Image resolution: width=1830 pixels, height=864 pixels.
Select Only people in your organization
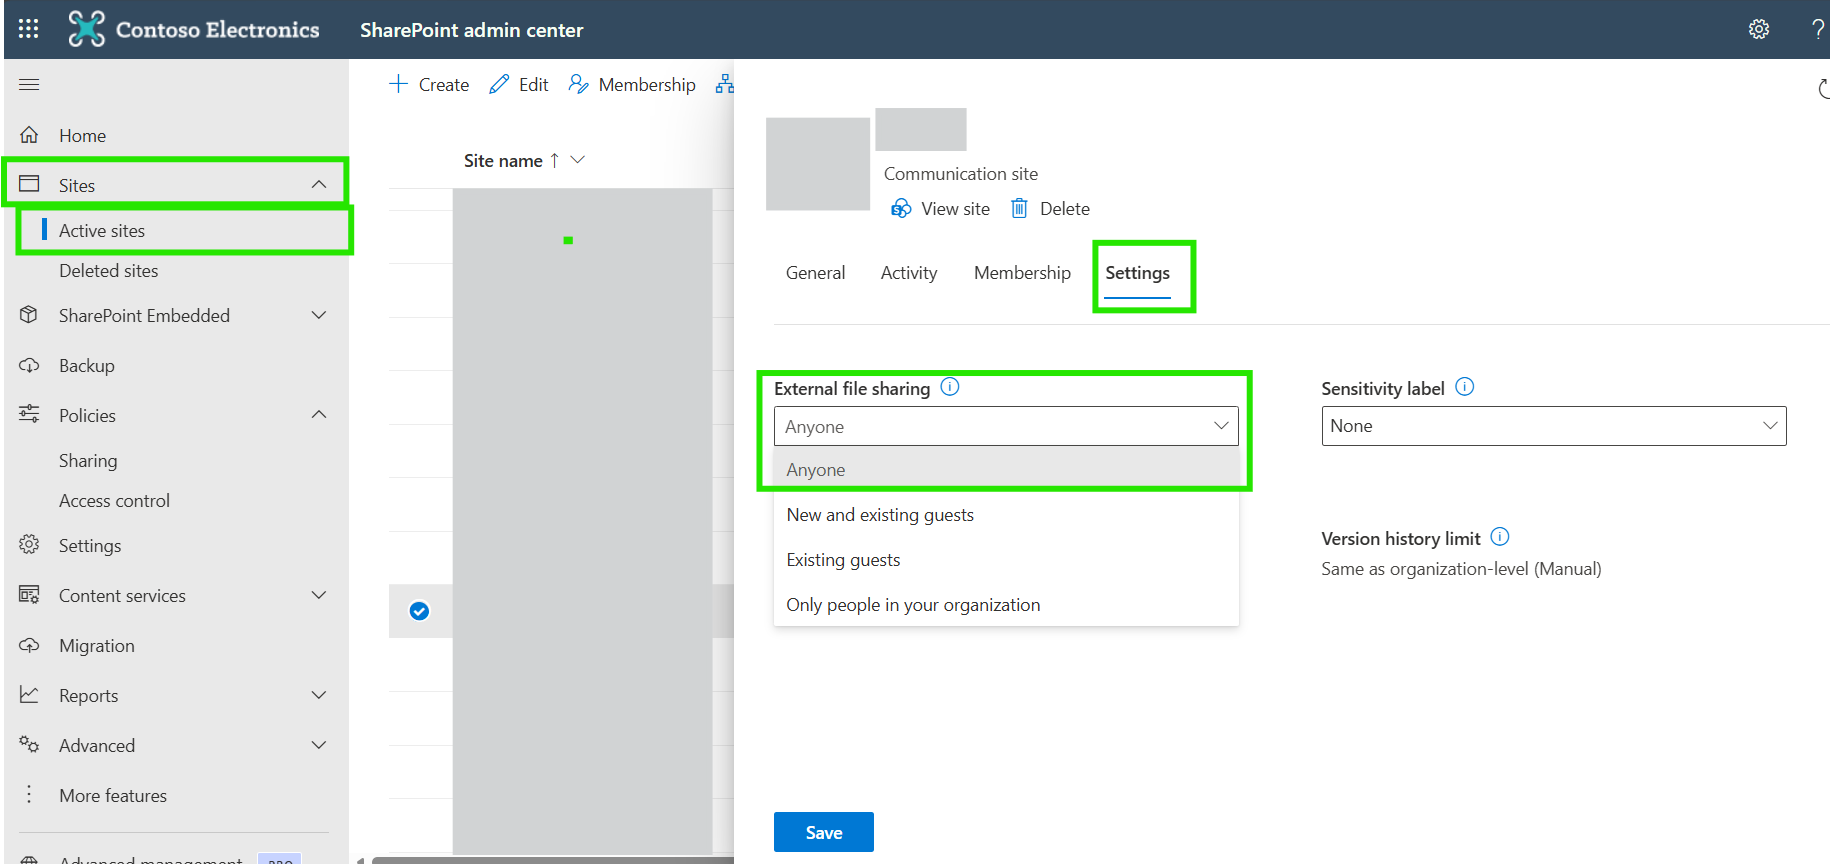click(1006, 605)
